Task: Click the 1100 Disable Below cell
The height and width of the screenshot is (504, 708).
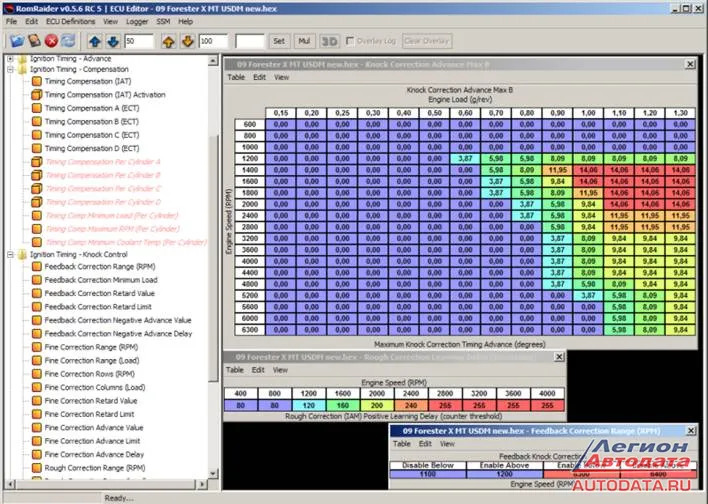Action: 428,474
